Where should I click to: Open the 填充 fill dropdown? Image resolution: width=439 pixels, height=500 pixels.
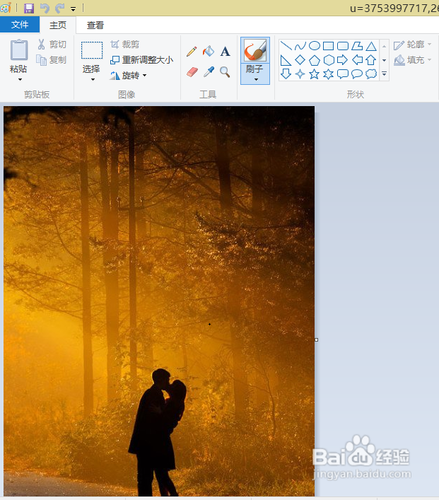tap(412, 60)
